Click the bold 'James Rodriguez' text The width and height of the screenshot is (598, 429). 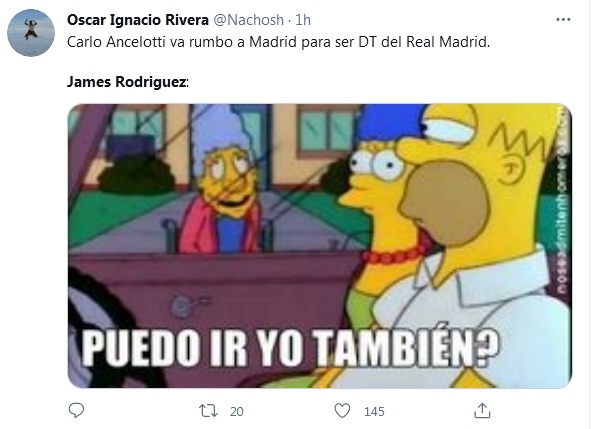tap(127, 82)
